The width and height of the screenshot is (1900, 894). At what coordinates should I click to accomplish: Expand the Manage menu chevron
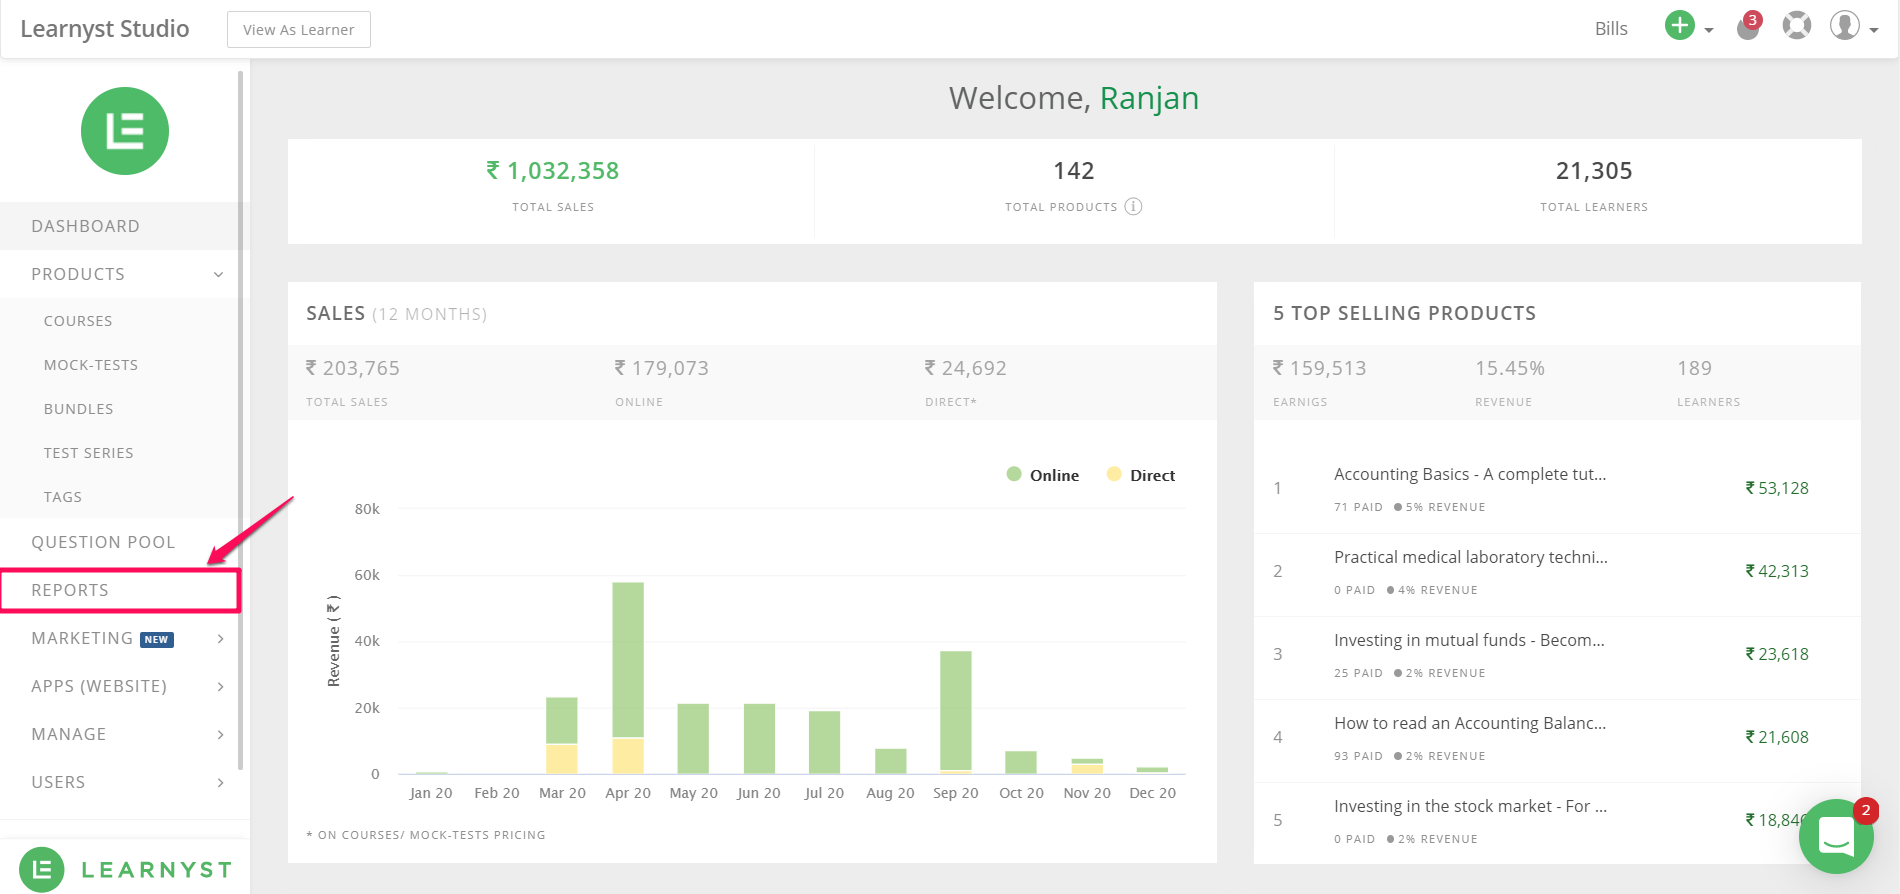pyautogui.click(x=221, y=735)
